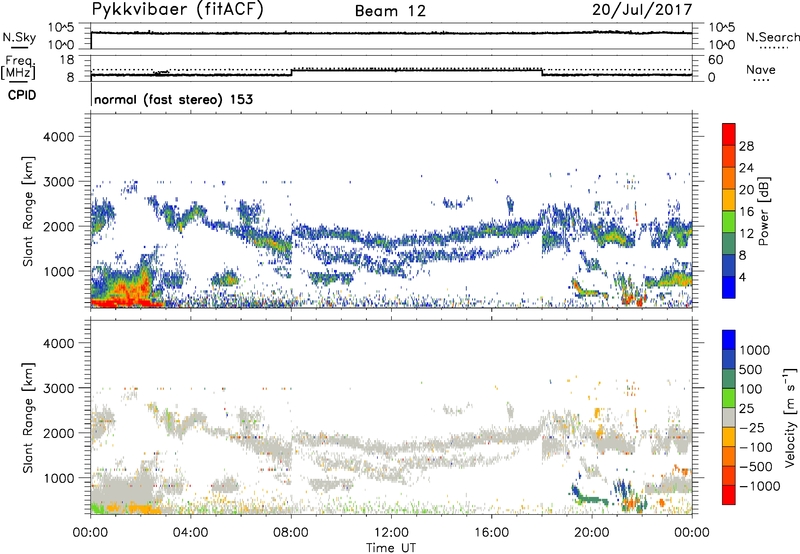This screenshot has height=554, width=800.
Task: Click the '60' Nave axis value
Action: (716, 60)
